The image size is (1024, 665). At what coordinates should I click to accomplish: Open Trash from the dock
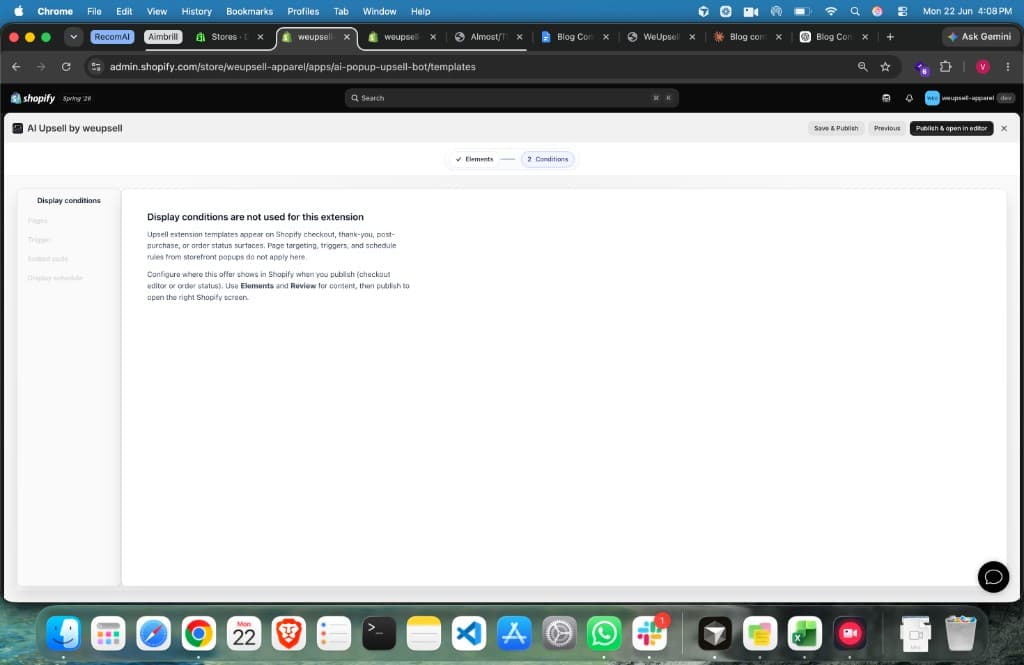tap(960, 634)
